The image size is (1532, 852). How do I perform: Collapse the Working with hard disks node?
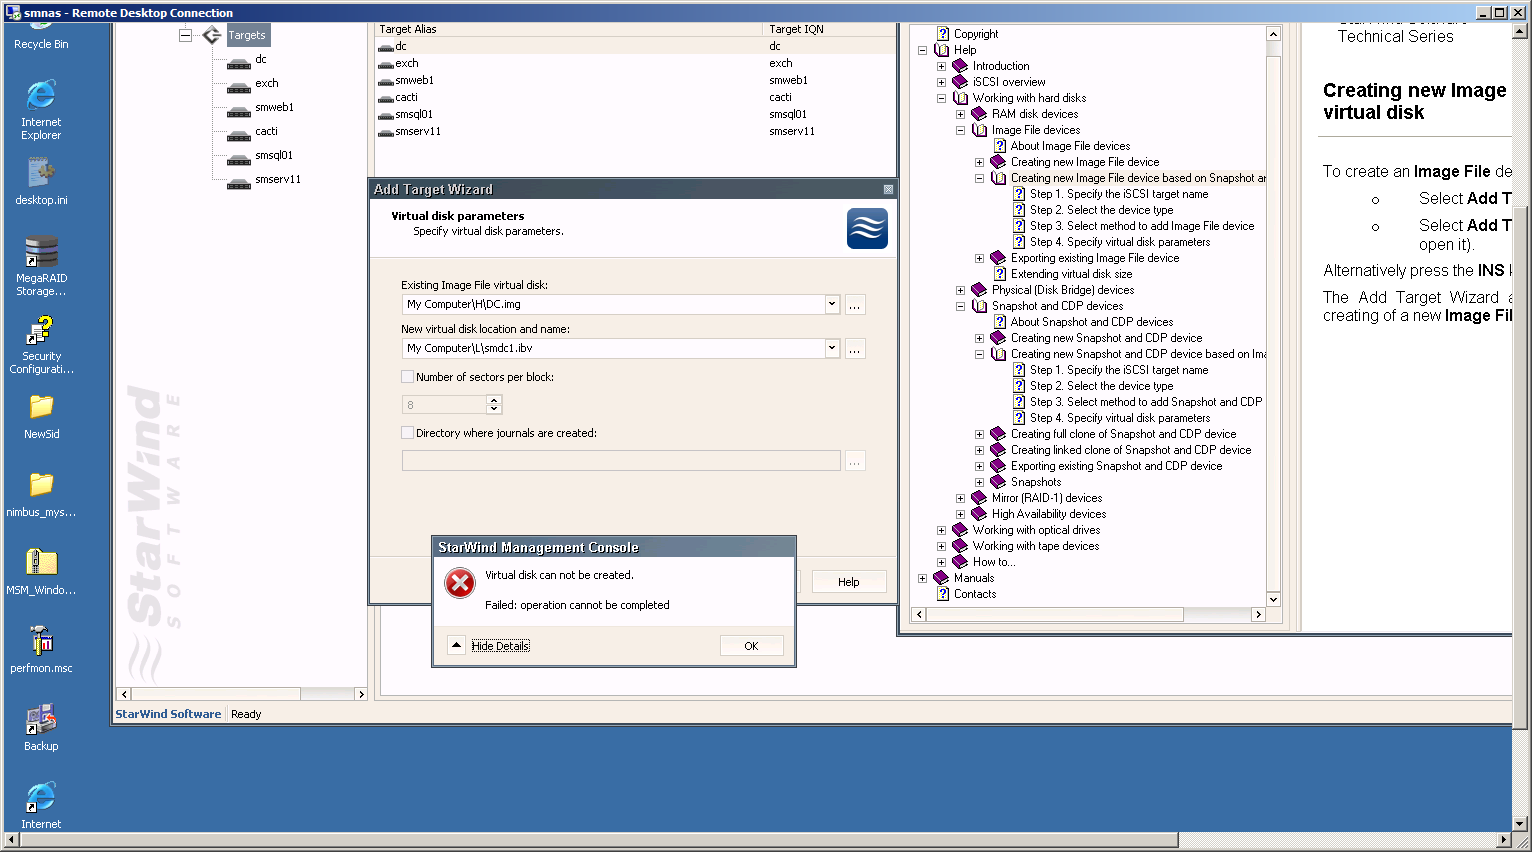point(941,98)
